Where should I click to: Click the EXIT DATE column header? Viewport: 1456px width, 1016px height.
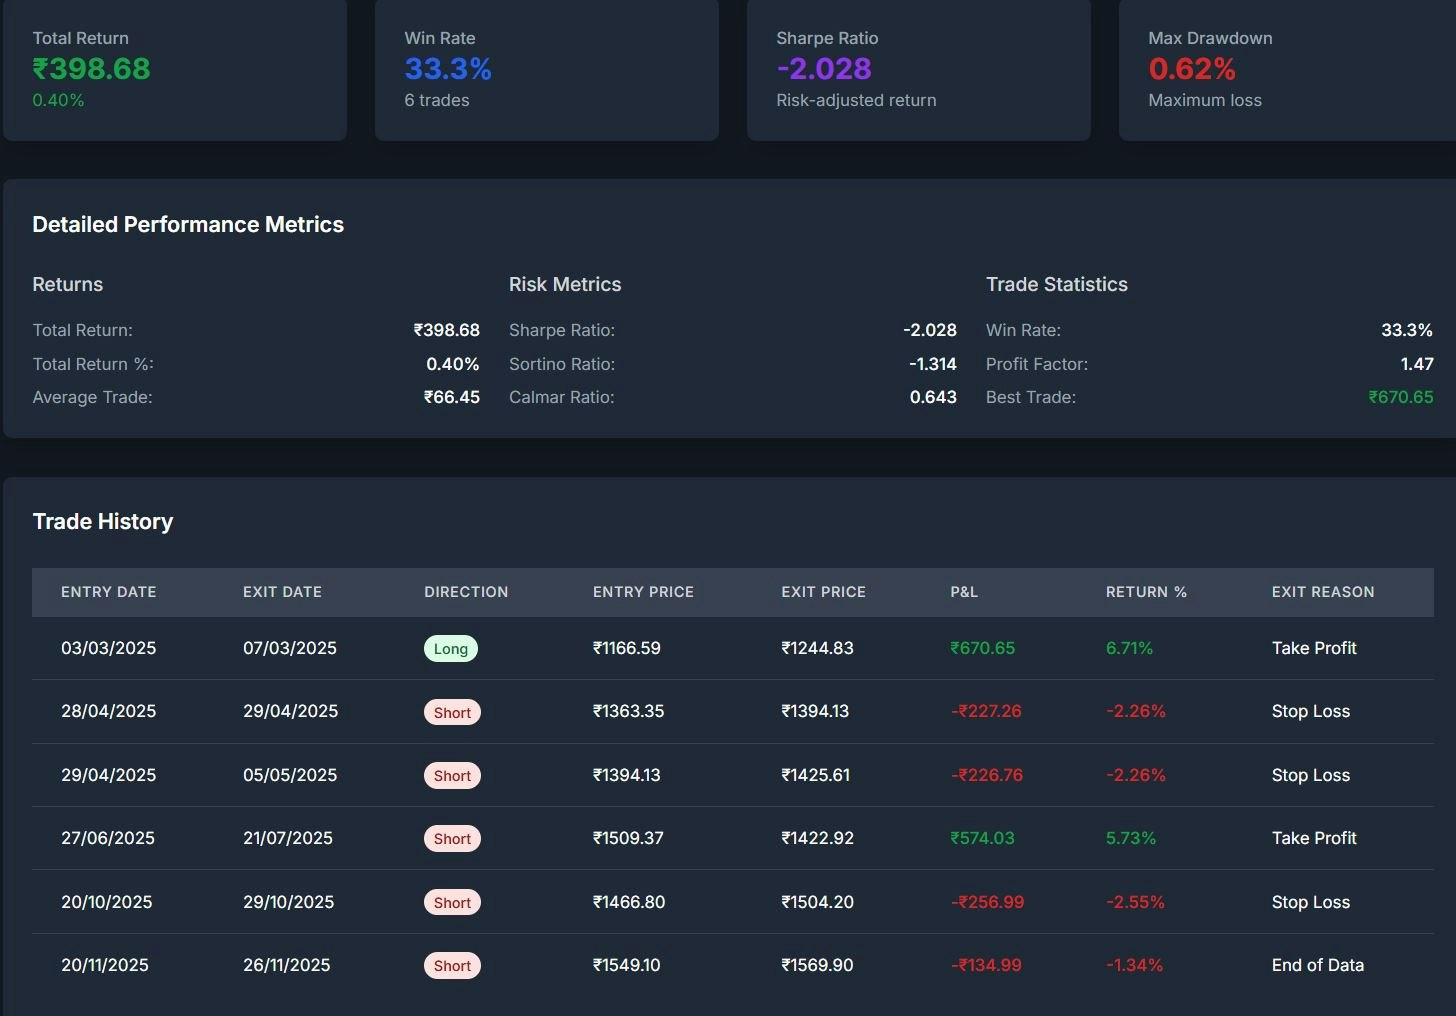282,592
